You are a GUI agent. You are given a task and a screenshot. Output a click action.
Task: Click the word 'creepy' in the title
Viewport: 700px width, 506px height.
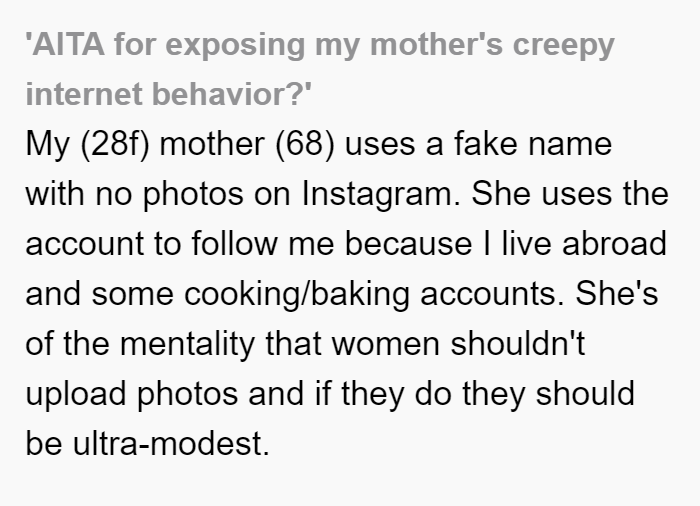point(563,46)
